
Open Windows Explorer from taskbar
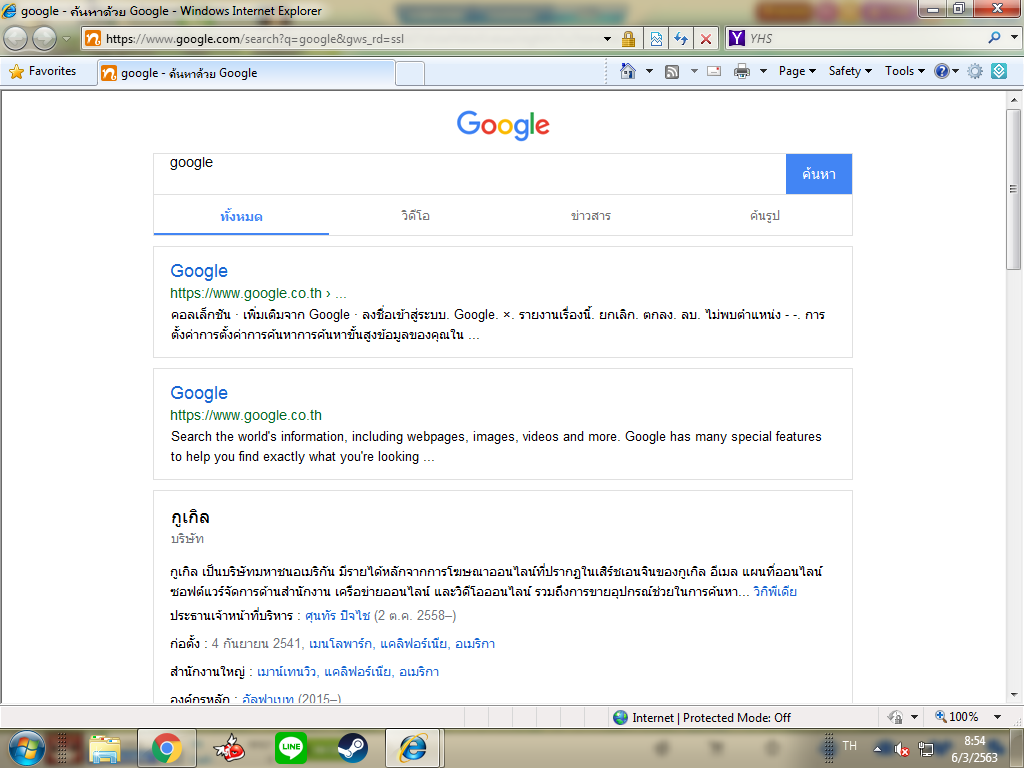105,749
